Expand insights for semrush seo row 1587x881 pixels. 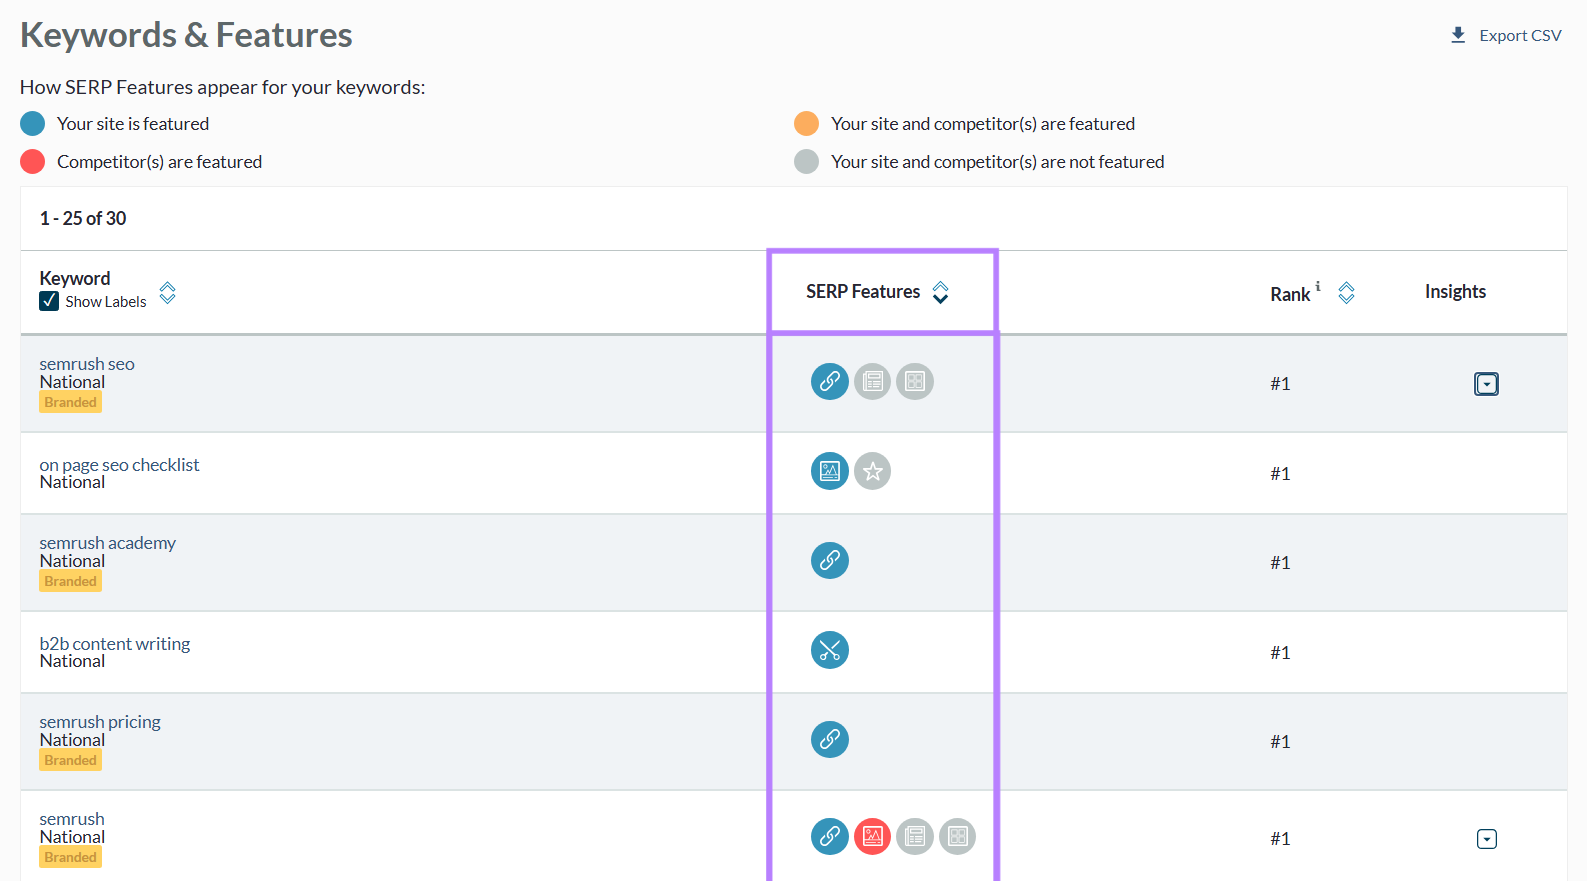pos(1486,384)
